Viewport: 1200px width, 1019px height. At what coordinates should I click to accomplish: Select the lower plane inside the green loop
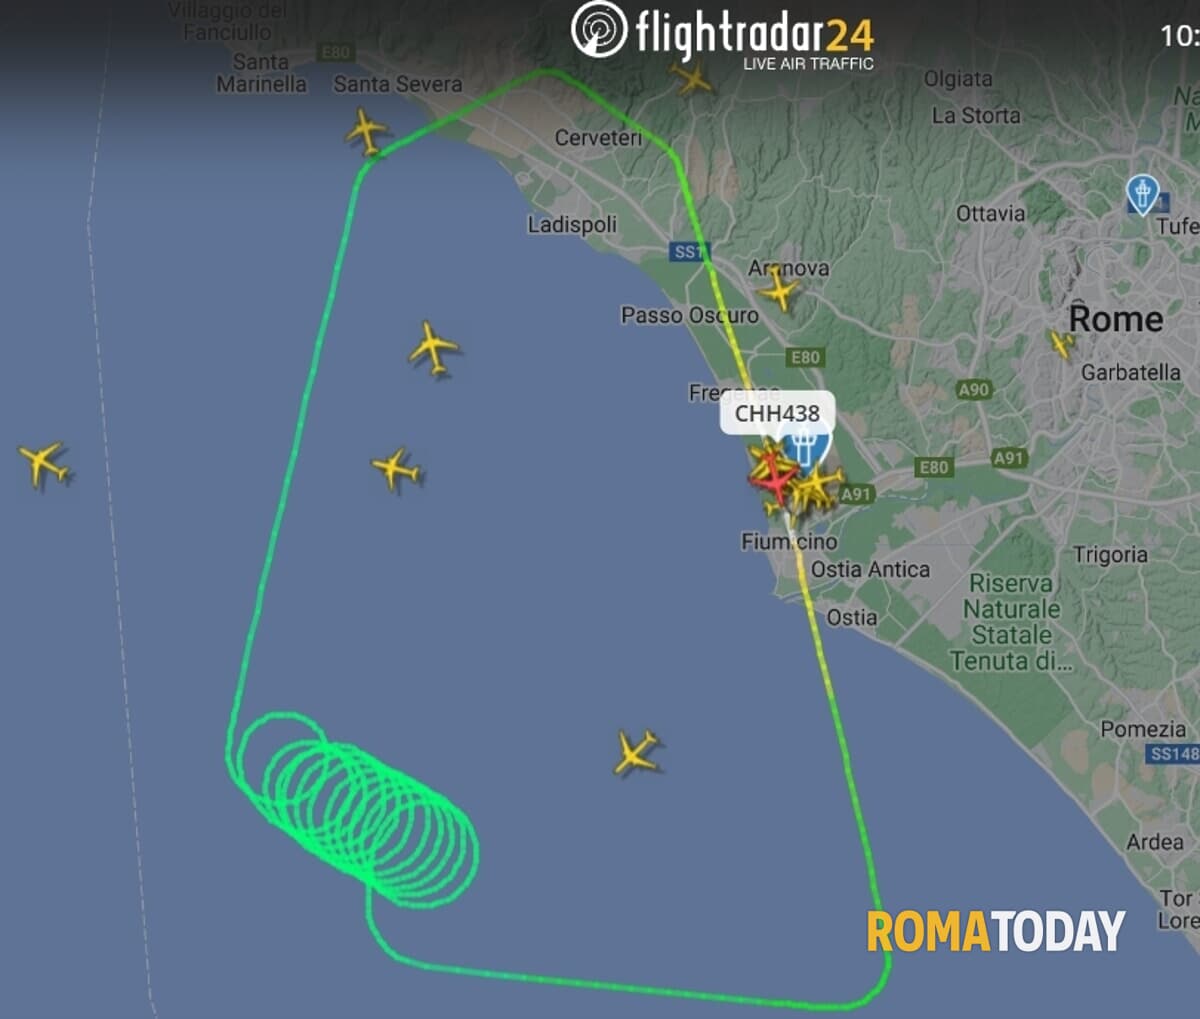click(396, 468)
